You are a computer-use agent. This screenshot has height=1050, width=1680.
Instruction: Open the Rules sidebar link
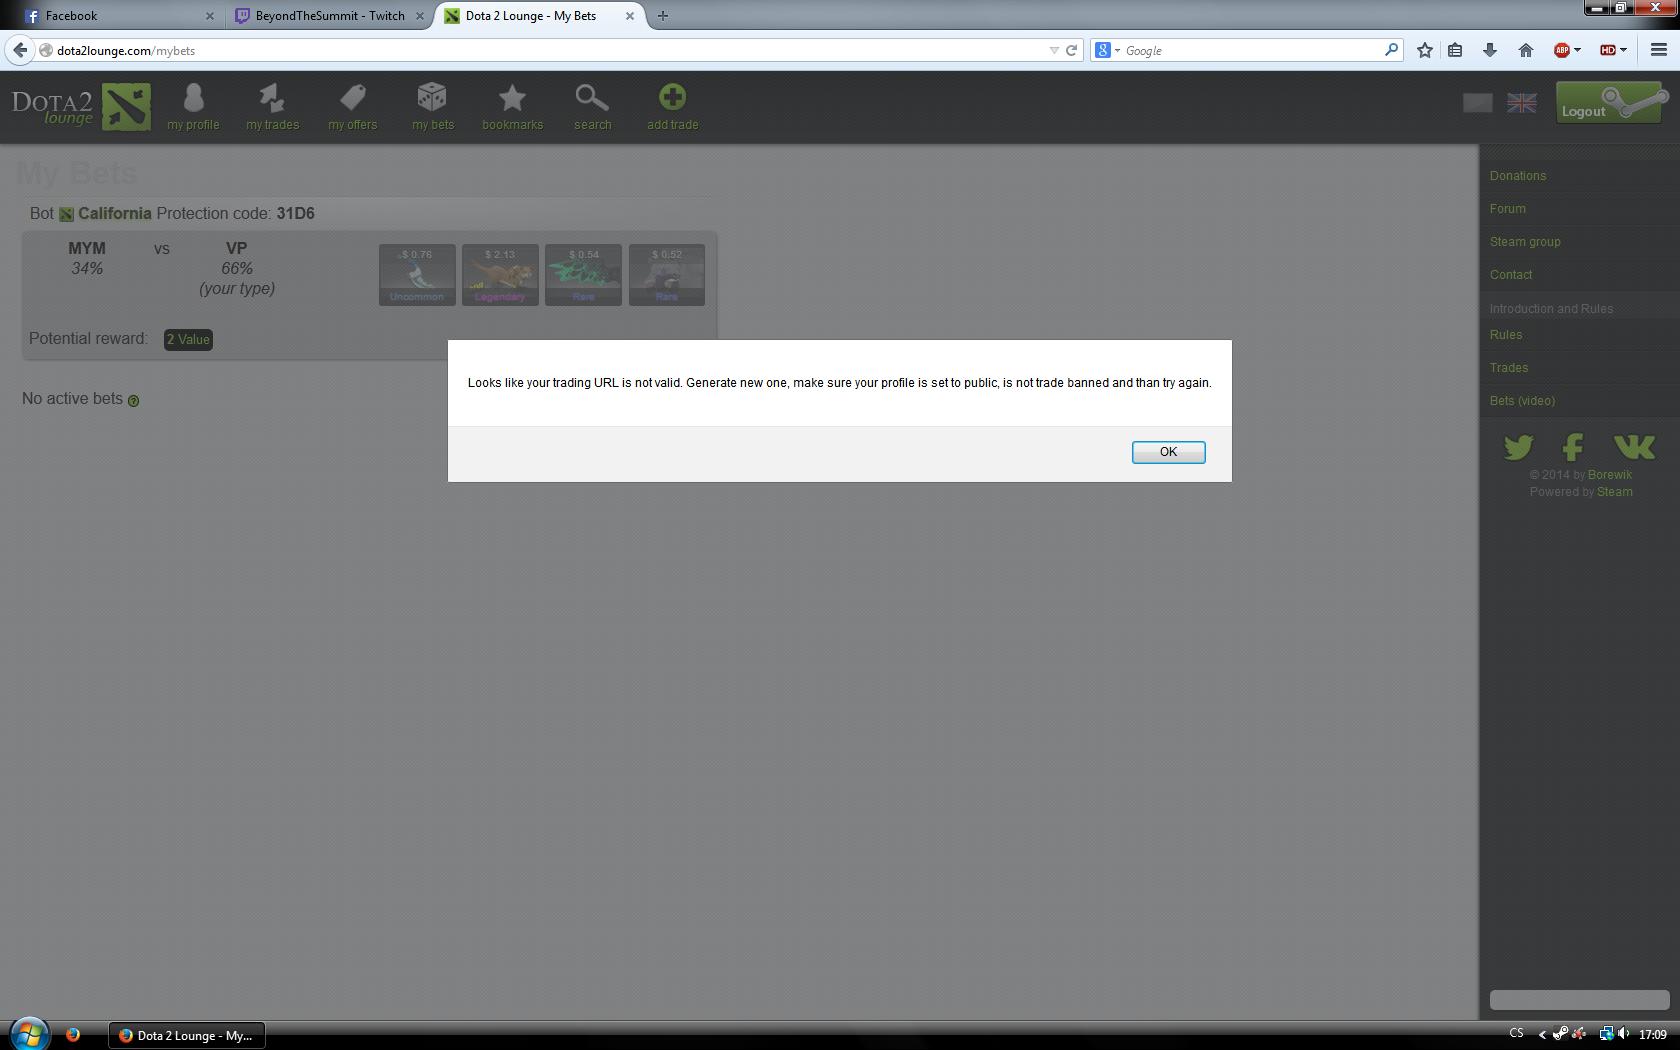(x=1506, y=335)
